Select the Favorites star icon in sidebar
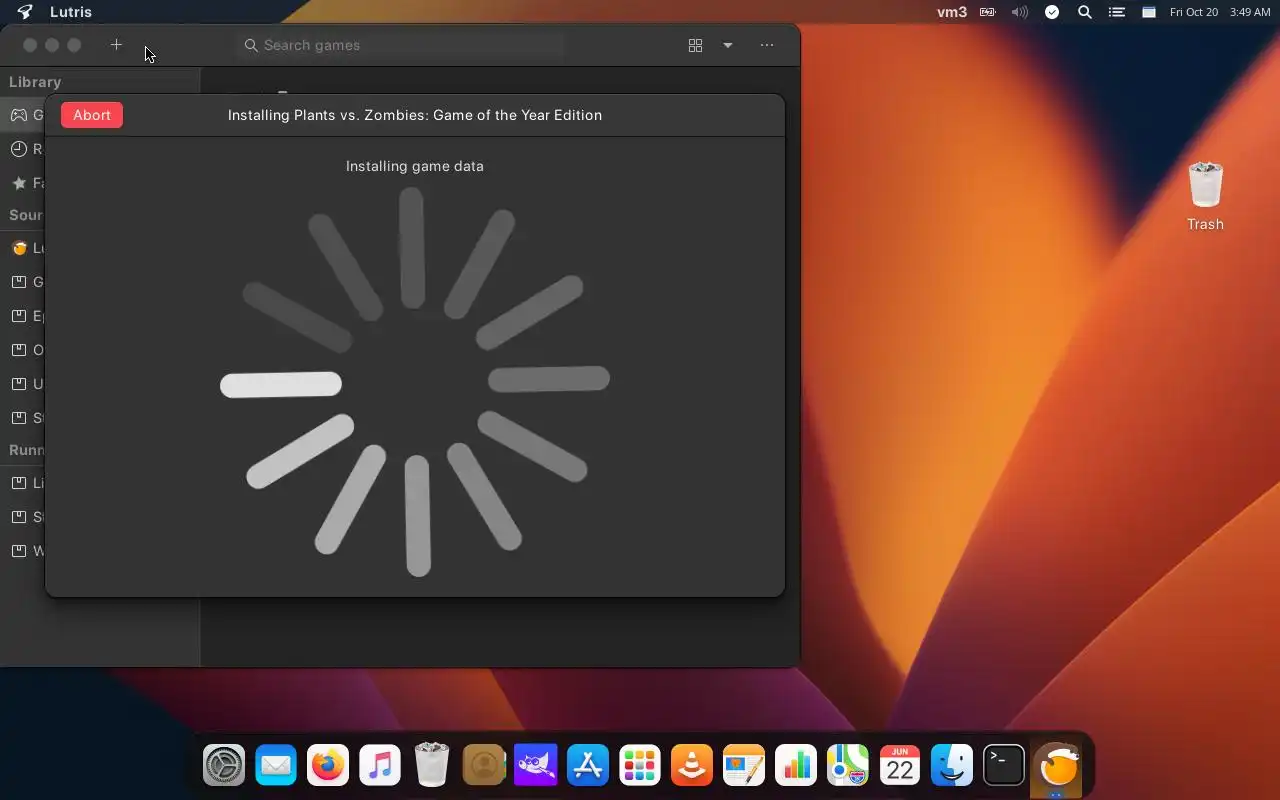 tap(19, 183)
